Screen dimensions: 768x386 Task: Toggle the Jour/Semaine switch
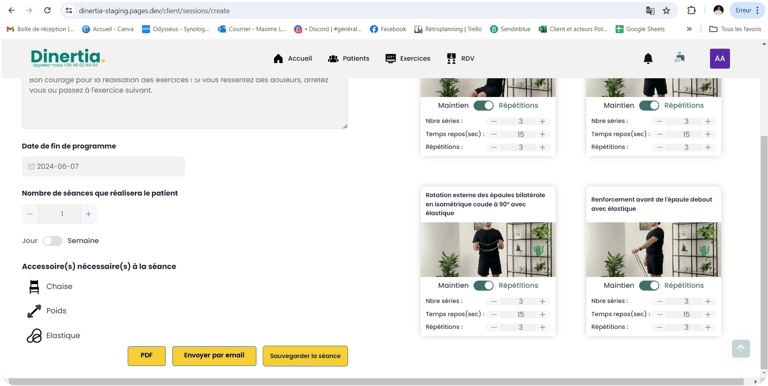(52, 241)
